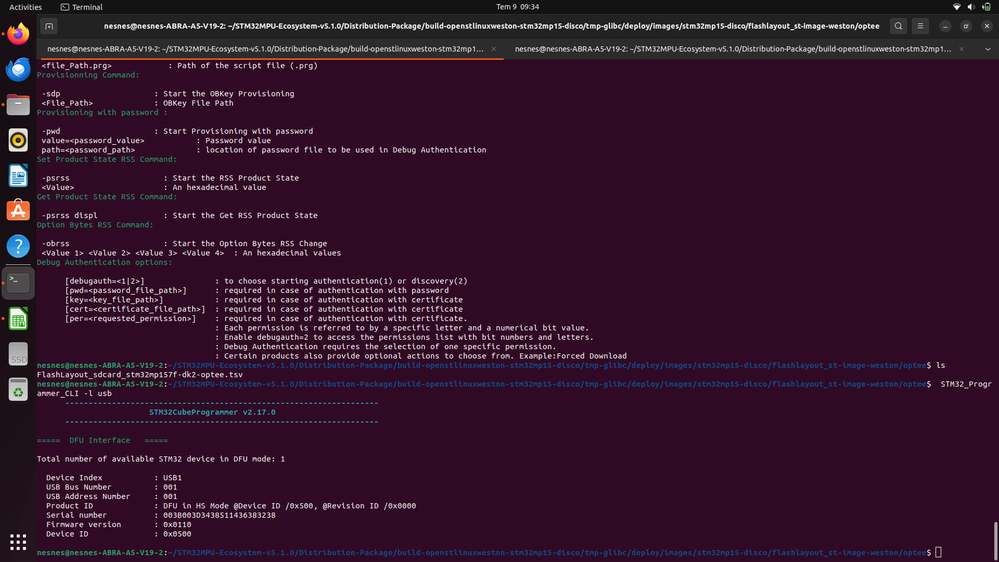Screen dimensions: 999x562
Task: Click the DFU Interface heading
Action: point(102,440)
